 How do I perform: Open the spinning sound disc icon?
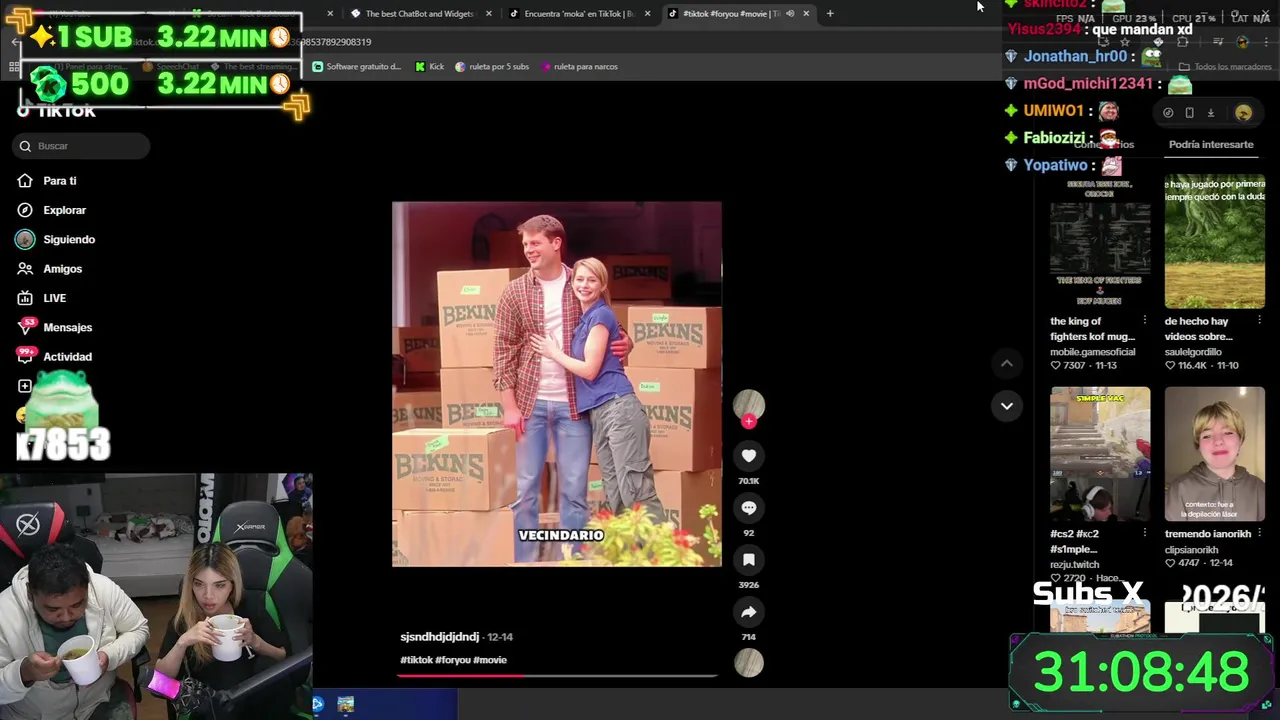(x=749, y=663)
